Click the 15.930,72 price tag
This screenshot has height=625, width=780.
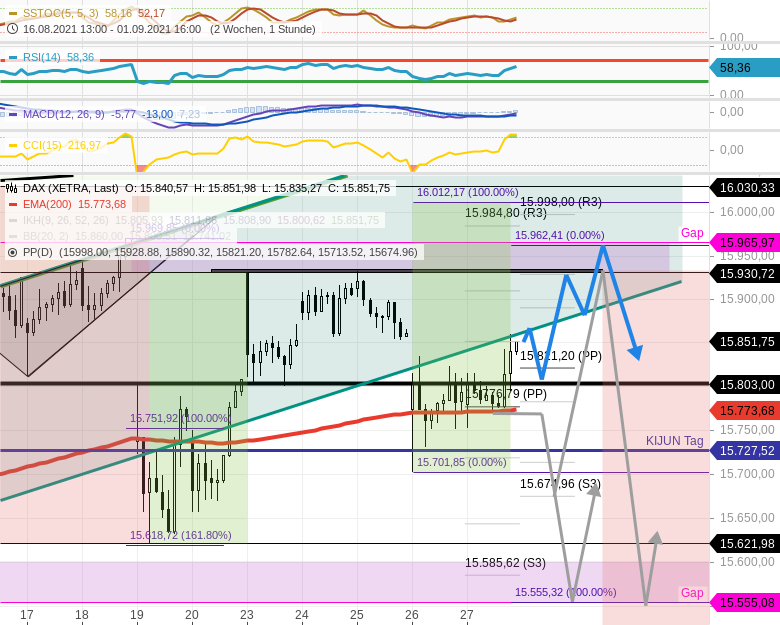tap(745, 274)
